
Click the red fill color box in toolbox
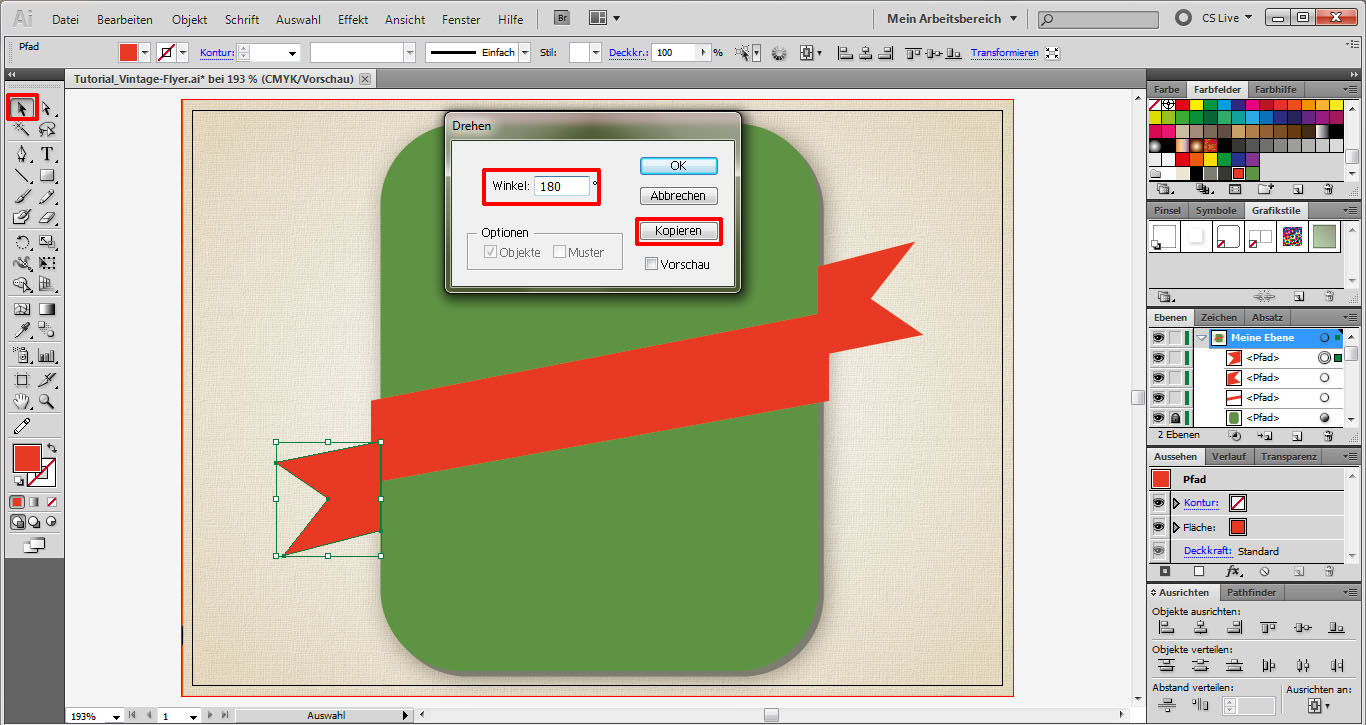26,459
